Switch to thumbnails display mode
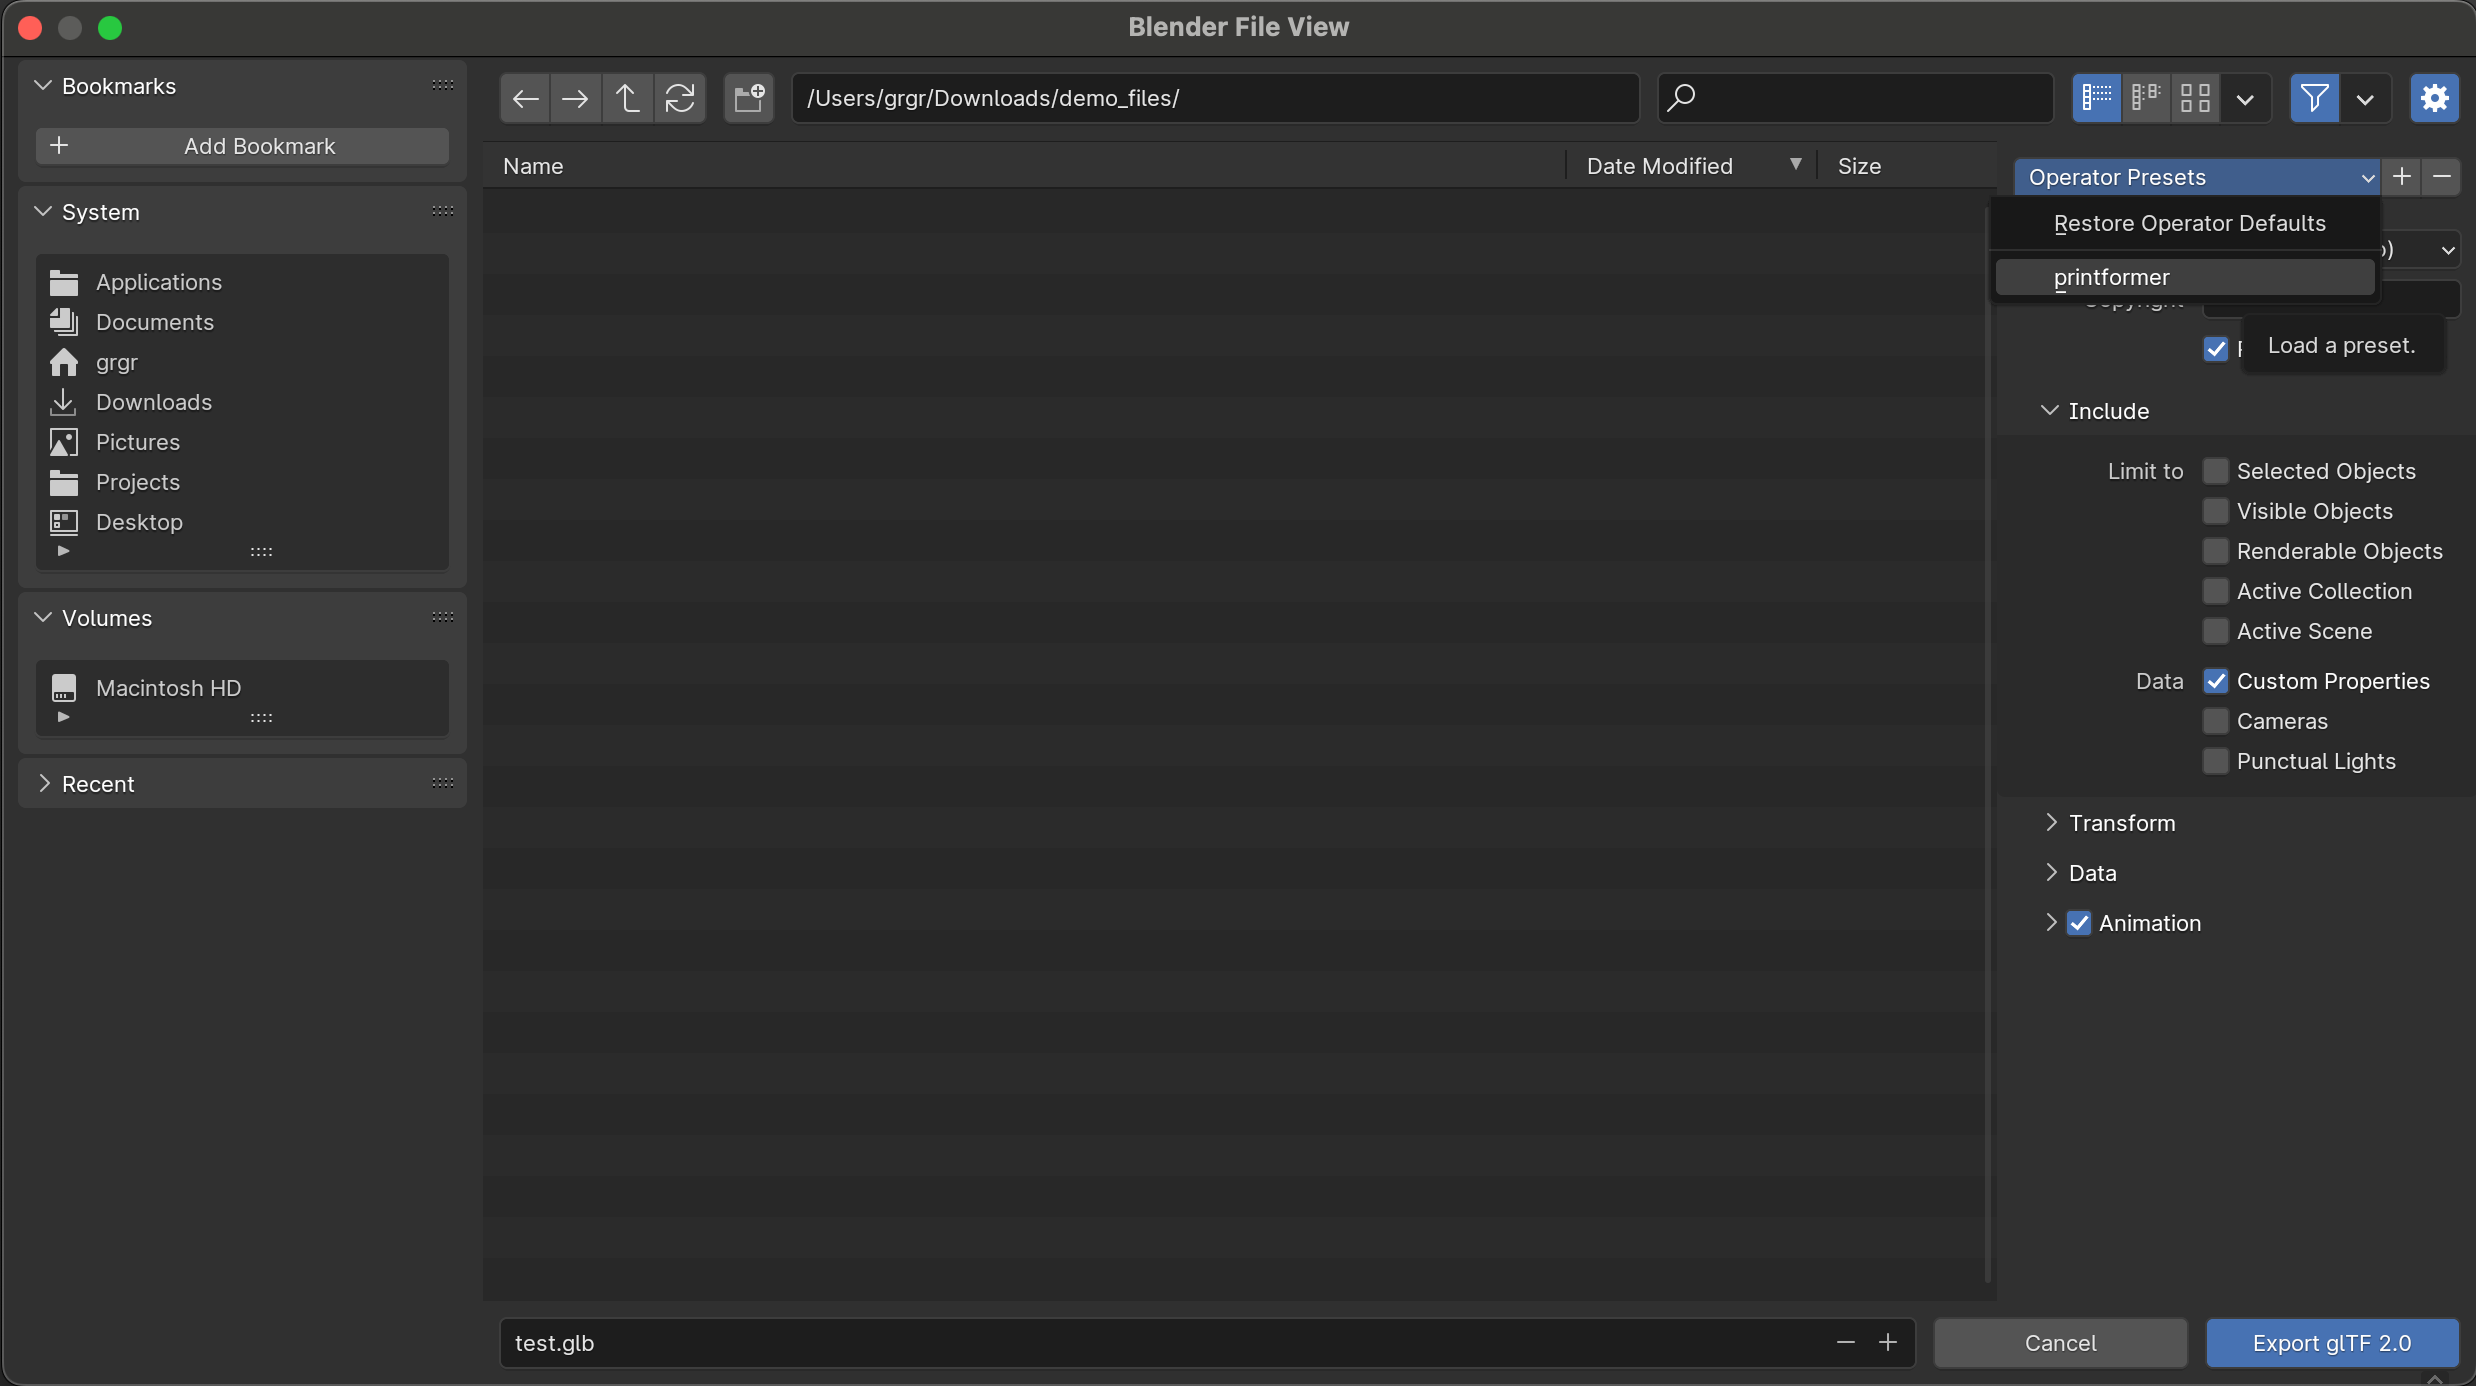This screenshot has width=2476, height=1386. pos(2195,98)
